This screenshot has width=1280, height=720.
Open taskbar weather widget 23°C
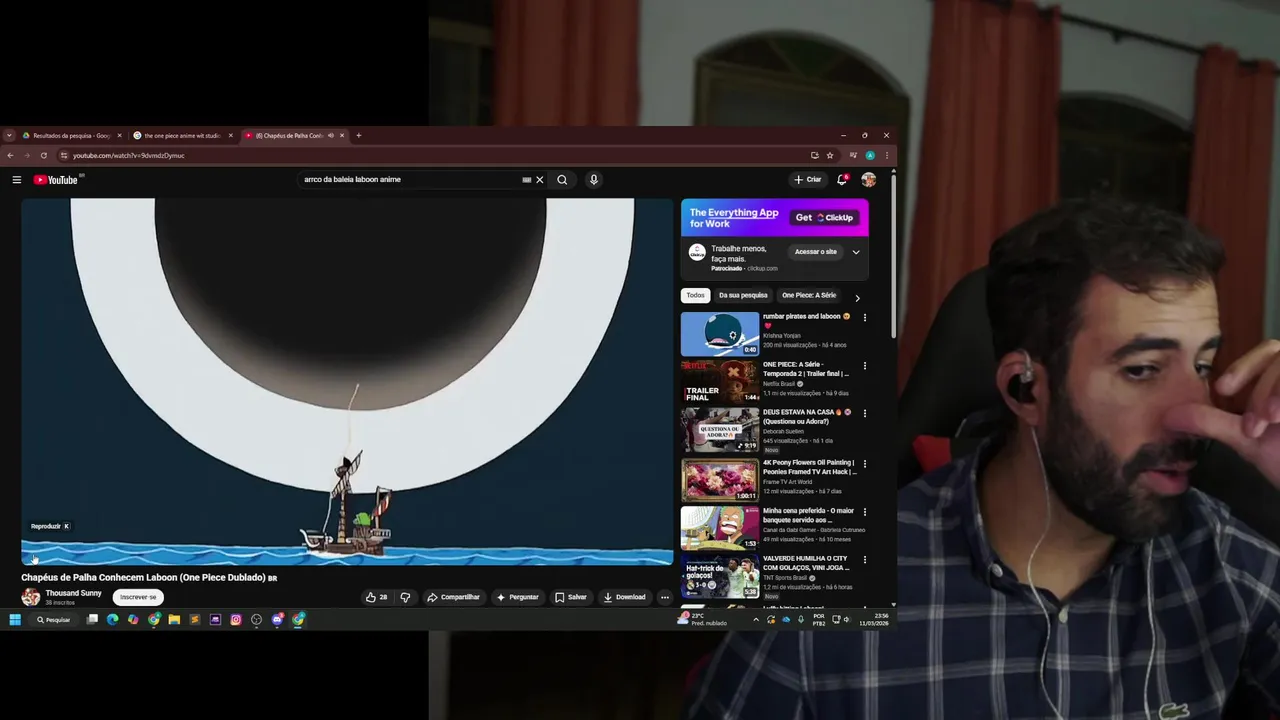703,619
